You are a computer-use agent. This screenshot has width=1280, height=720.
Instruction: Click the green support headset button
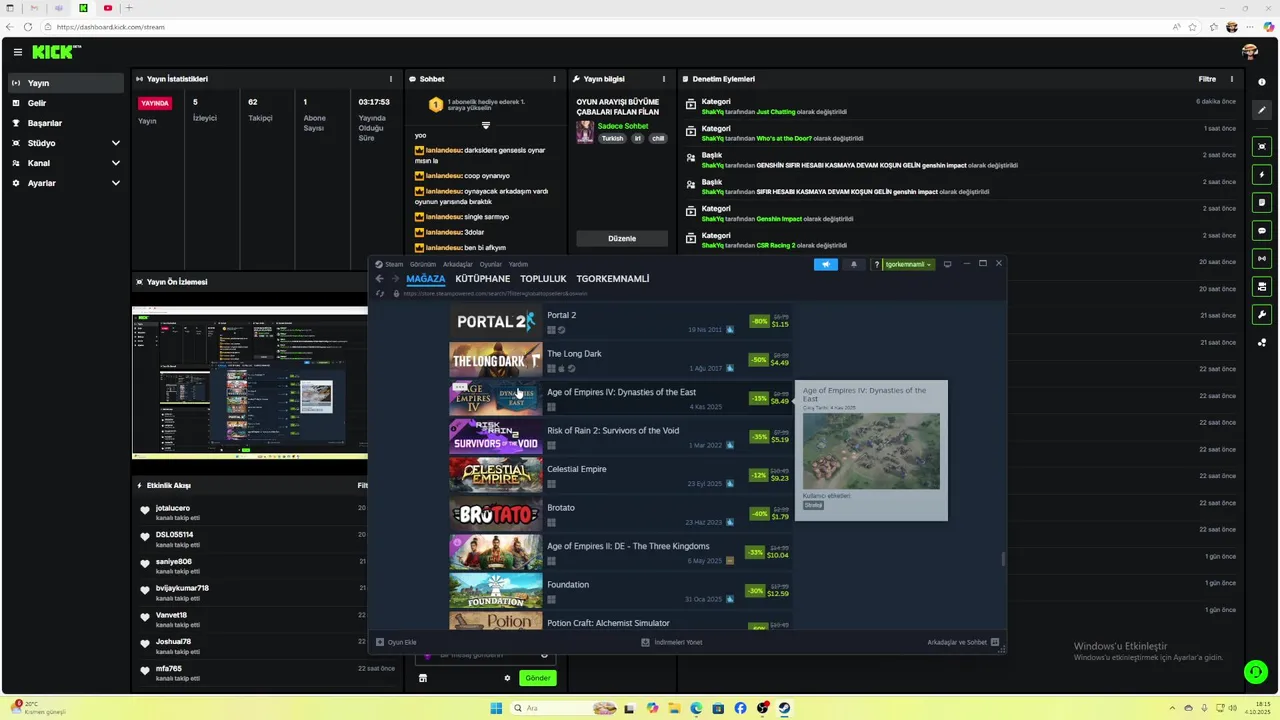1255,672
